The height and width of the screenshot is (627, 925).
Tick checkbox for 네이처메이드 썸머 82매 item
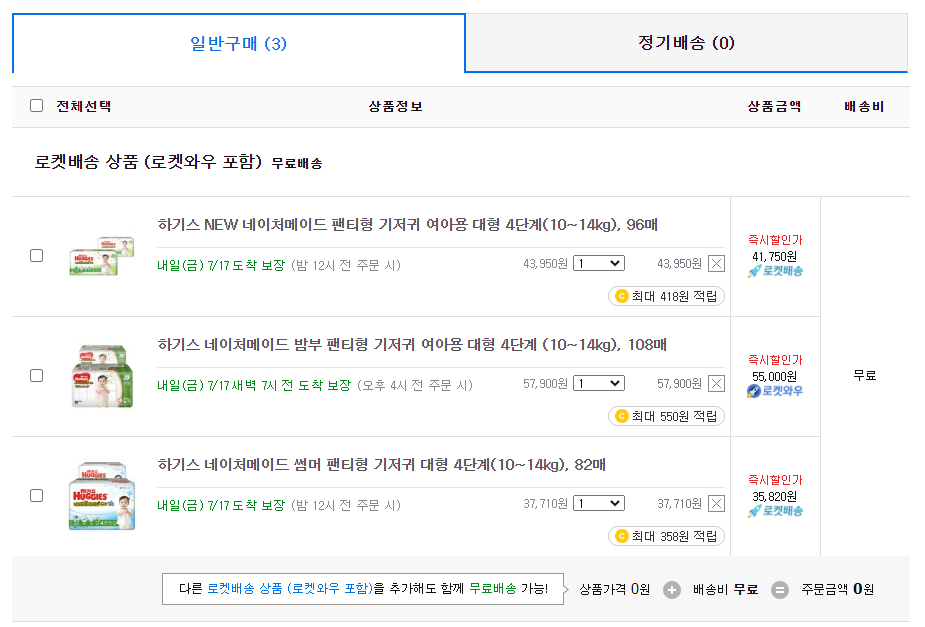(37, 495)
